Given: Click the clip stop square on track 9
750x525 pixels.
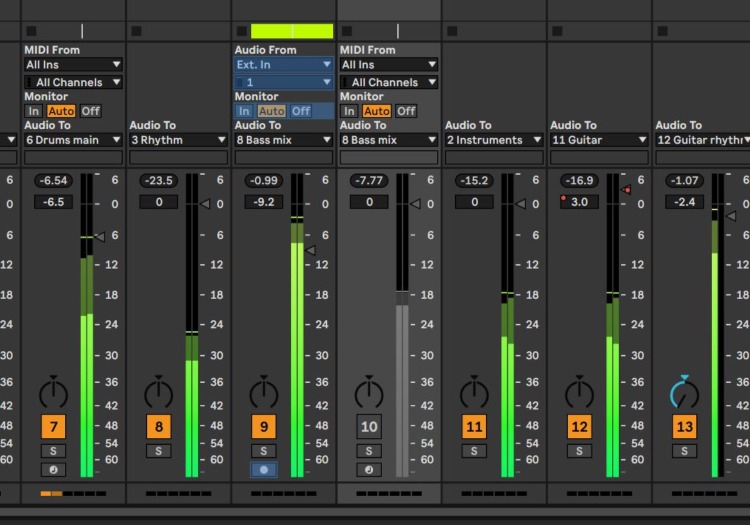Looking at the screenshot, I should (242, 31).
